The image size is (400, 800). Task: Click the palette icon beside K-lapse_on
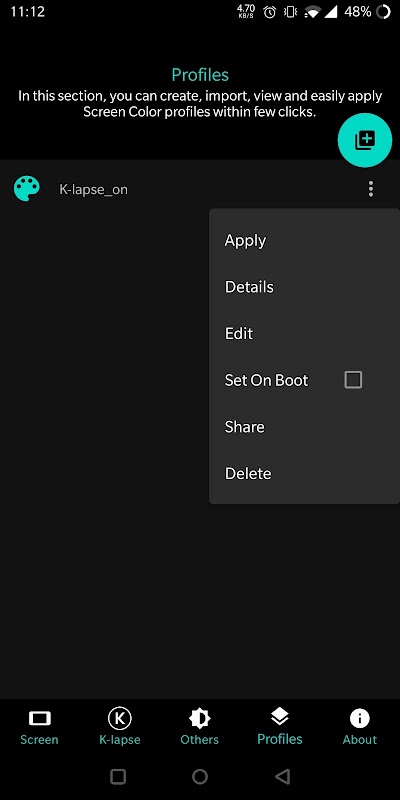(27, 189)
